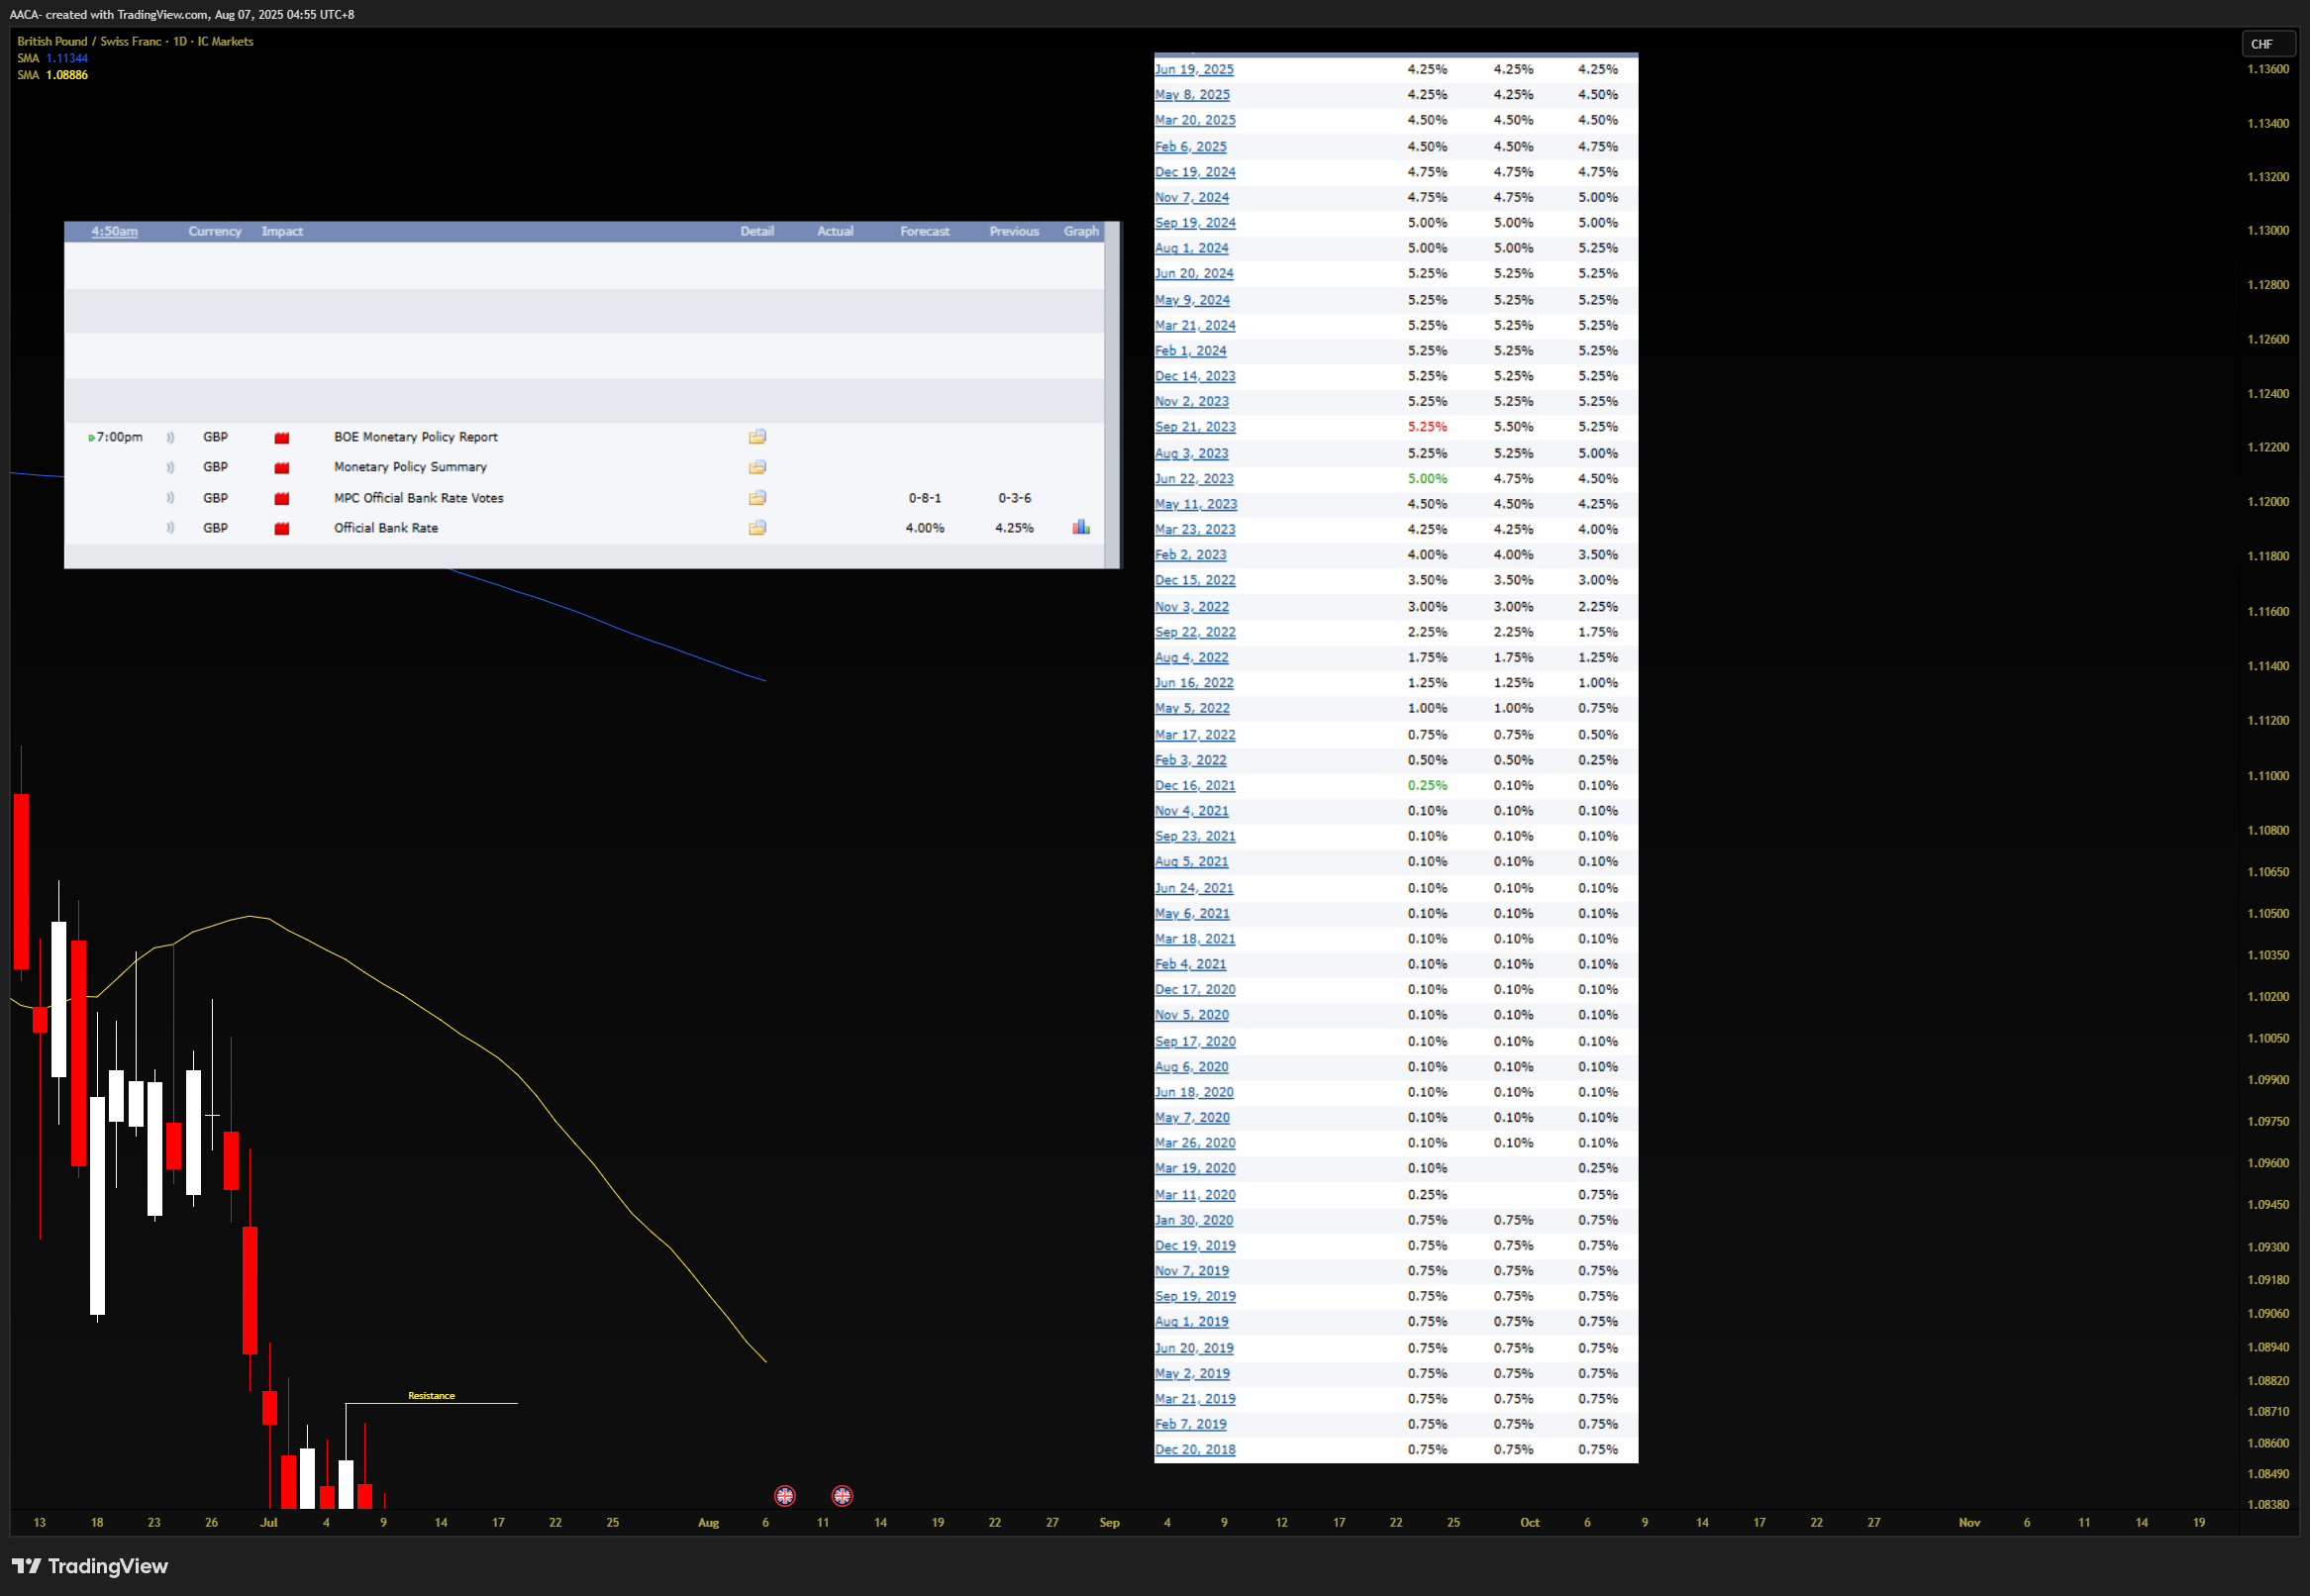Click red impact icon of BOE Monetary Policy Report
This screenshot has height=1596, width=2310.
pos(282,438)
